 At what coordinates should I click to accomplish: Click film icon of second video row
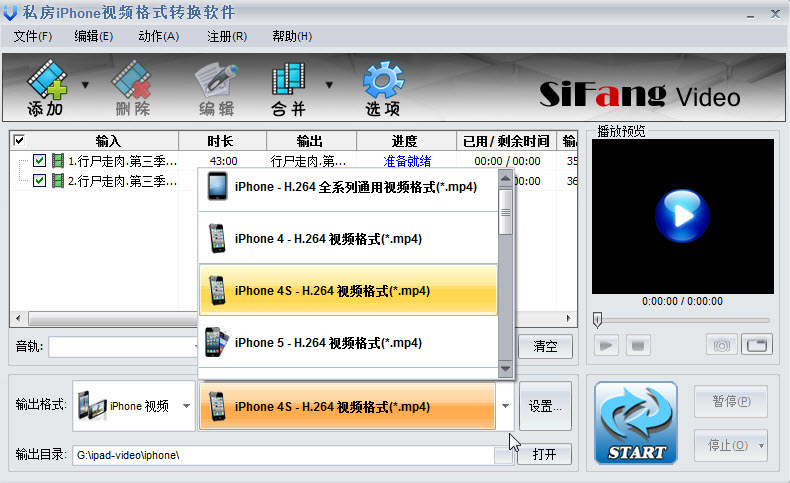(x=58, y=180)
